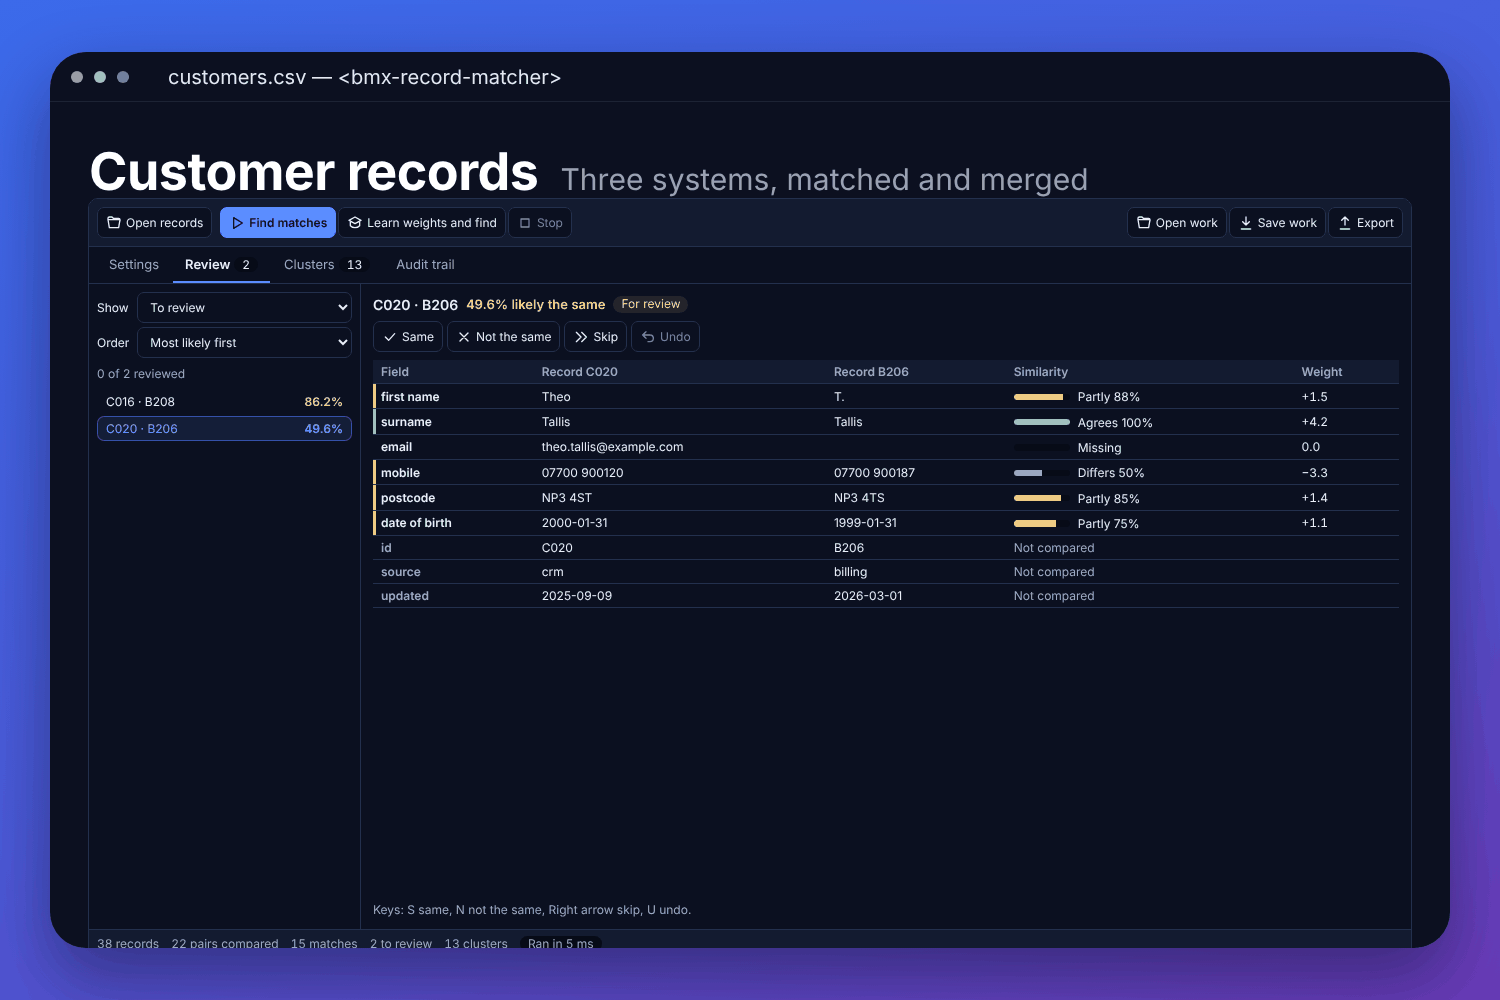
Task: Click the first name similarity bar
Action: (1041, 397)
